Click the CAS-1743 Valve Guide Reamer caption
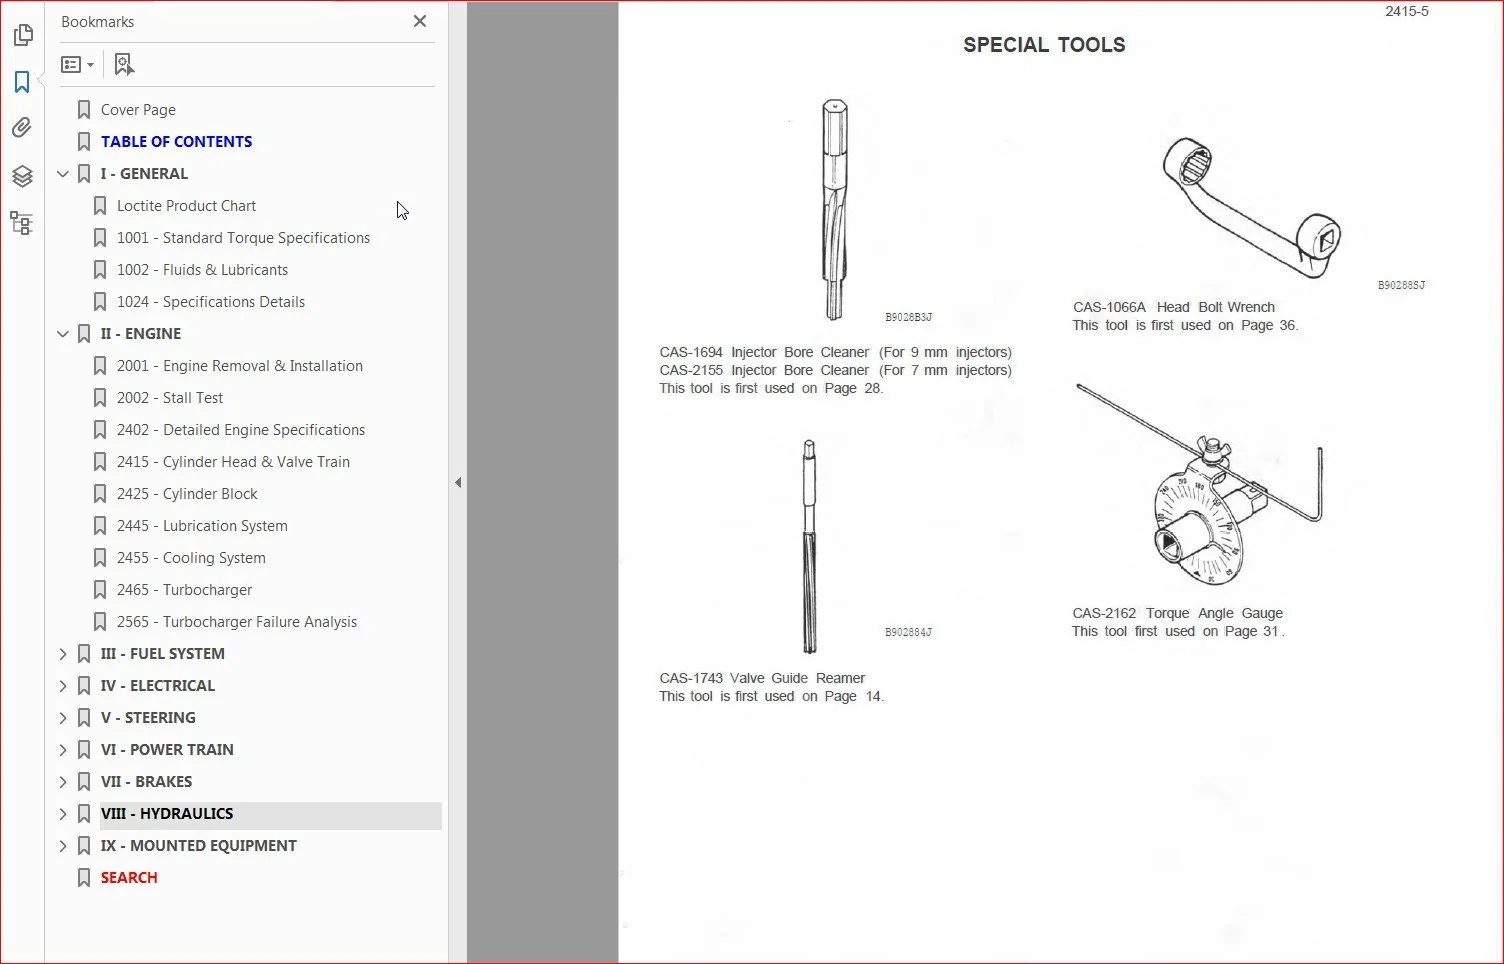 [762, 678]
